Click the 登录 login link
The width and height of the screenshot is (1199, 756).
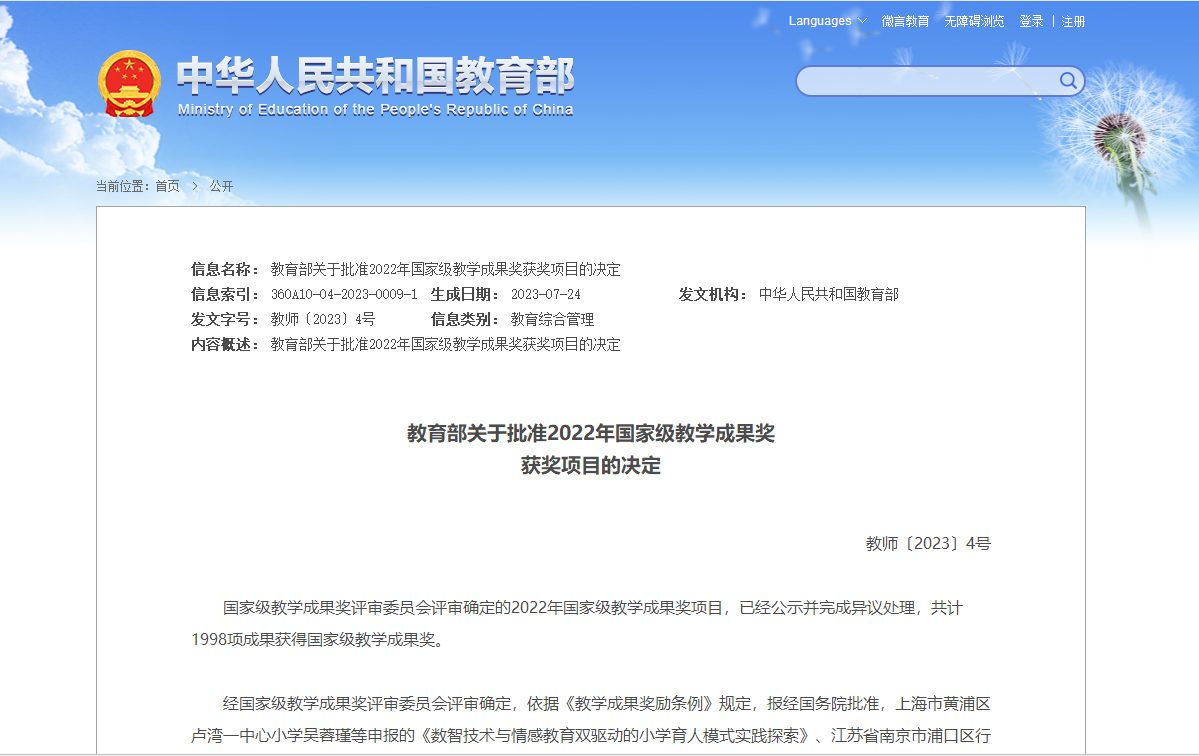coord(1031,21)
